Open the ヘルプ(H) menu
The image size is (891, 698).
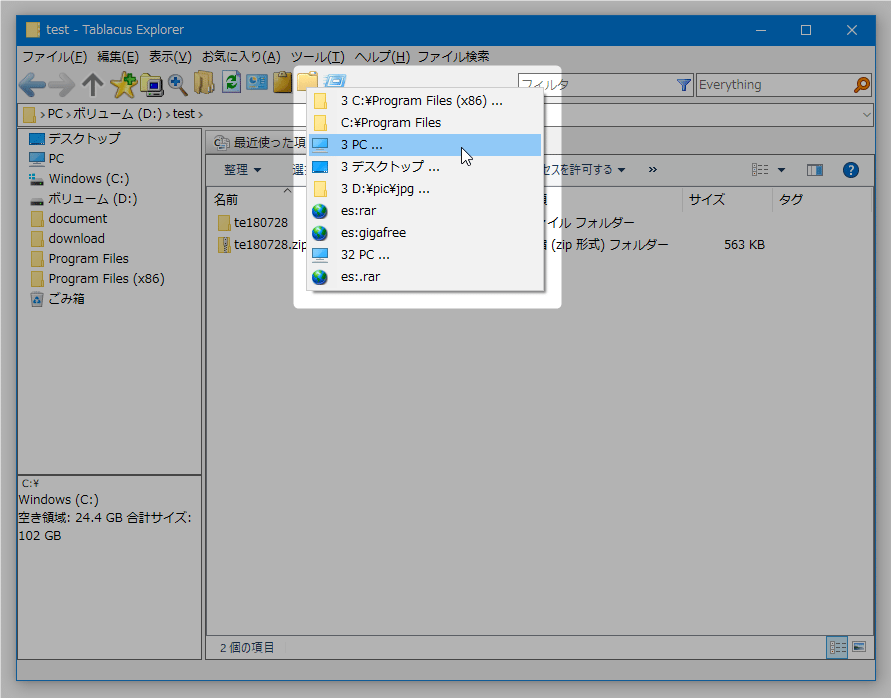(x=382, y=57)
